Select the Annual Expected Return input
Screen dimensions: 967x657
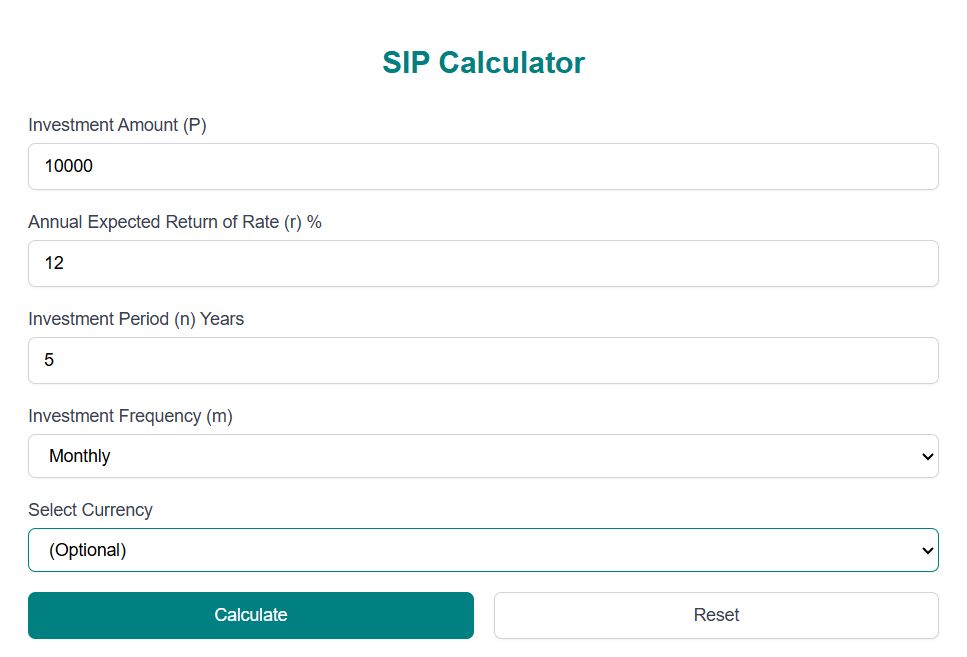pos(483,263)
